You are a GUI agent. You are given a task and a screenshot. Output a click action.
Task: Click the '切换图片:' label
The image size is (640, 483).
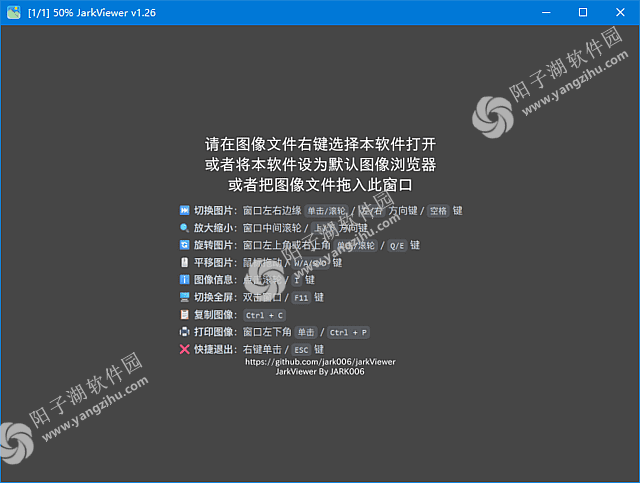(x=215, y=210)
